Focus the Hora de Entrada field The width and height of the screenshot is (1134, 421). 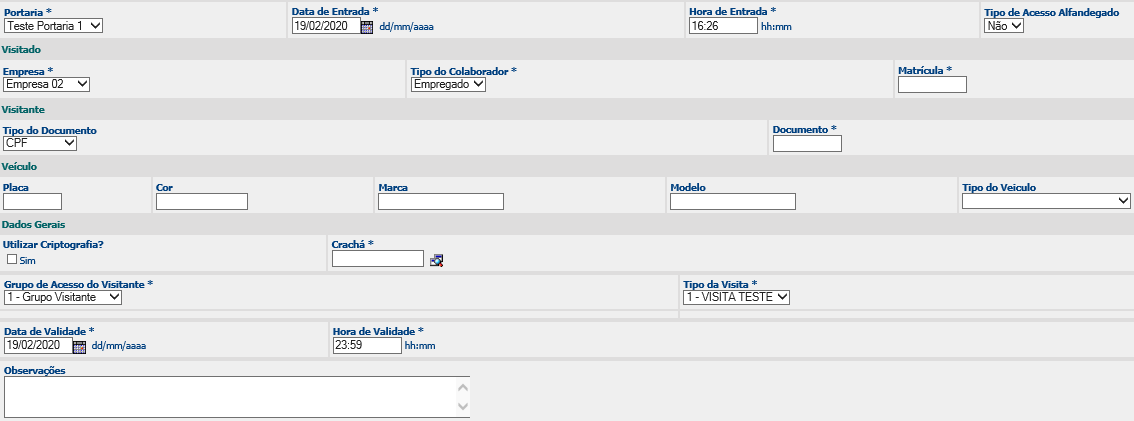(723, 26)
